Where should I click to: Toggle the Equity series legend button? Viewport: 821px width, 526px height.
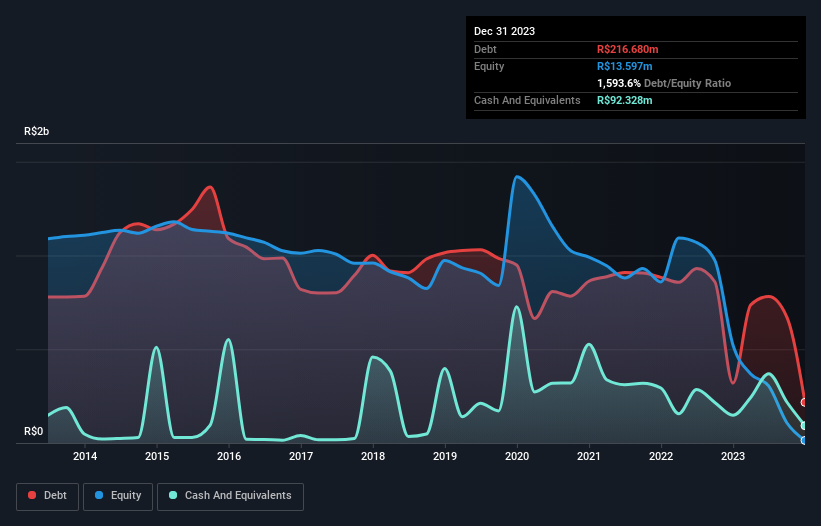(118, 496)
